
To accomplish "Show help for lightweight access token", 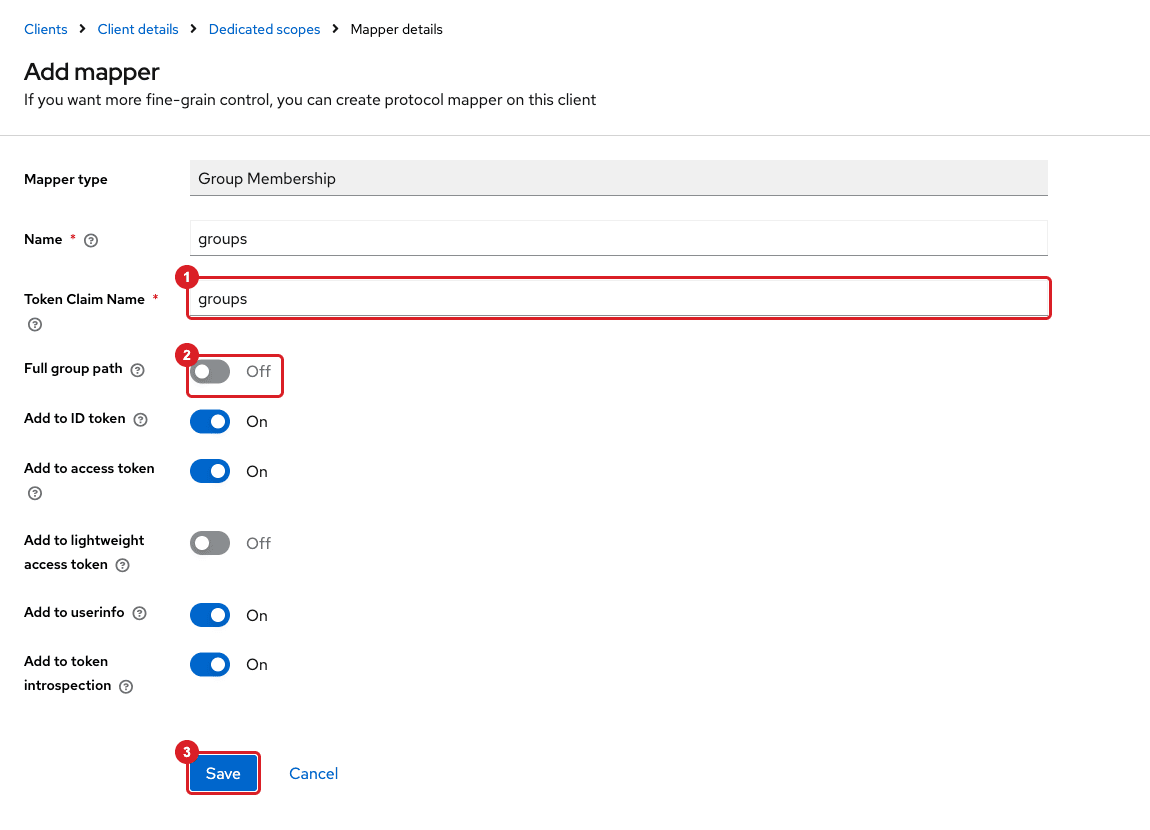I will (x=122, y=565).
